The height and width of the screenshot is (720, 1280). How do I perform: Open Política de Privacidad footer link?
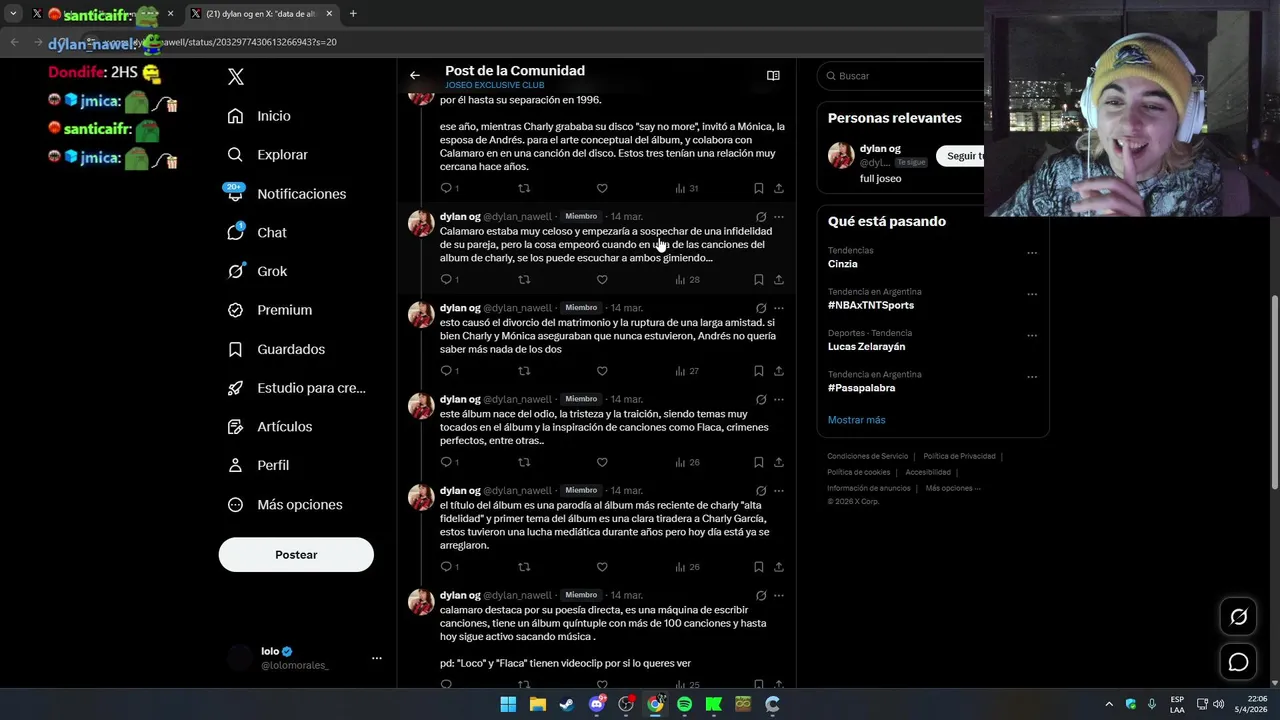[x=959, y=456]
